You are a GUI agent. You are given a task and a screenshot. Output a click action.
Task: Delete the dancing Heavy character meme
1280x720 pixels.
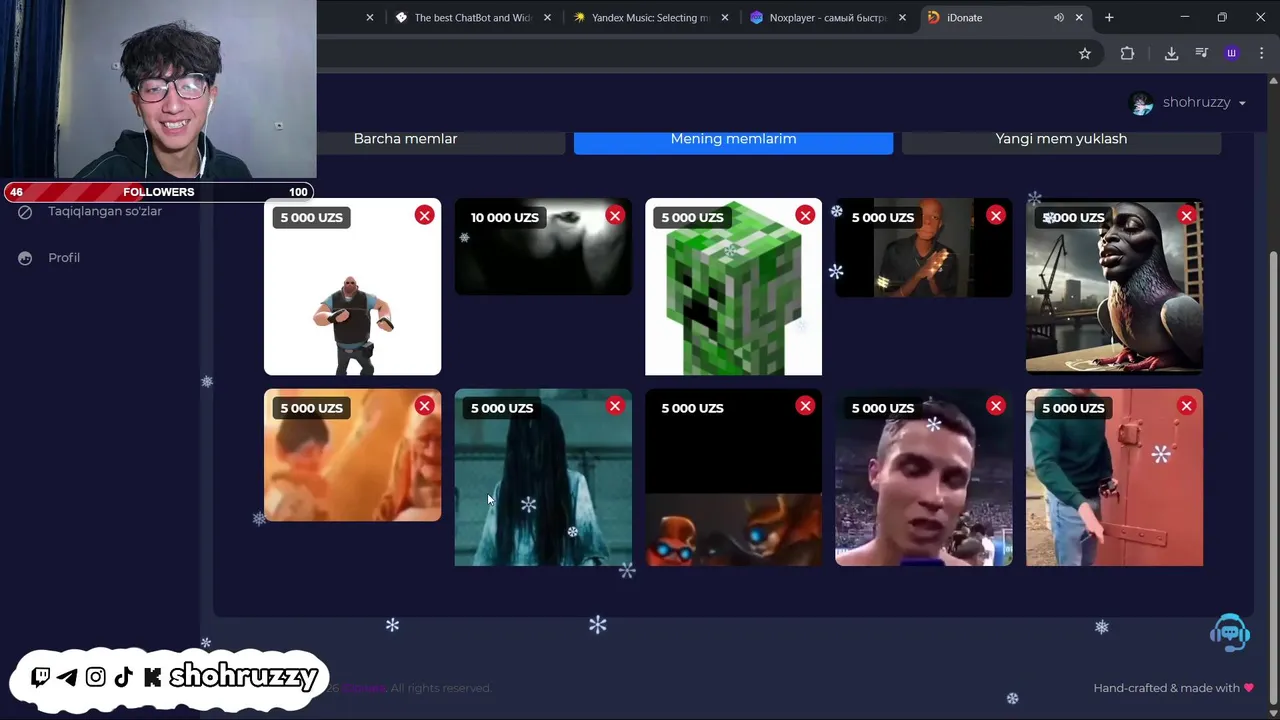pyautogui.click(x=425, y=215)
